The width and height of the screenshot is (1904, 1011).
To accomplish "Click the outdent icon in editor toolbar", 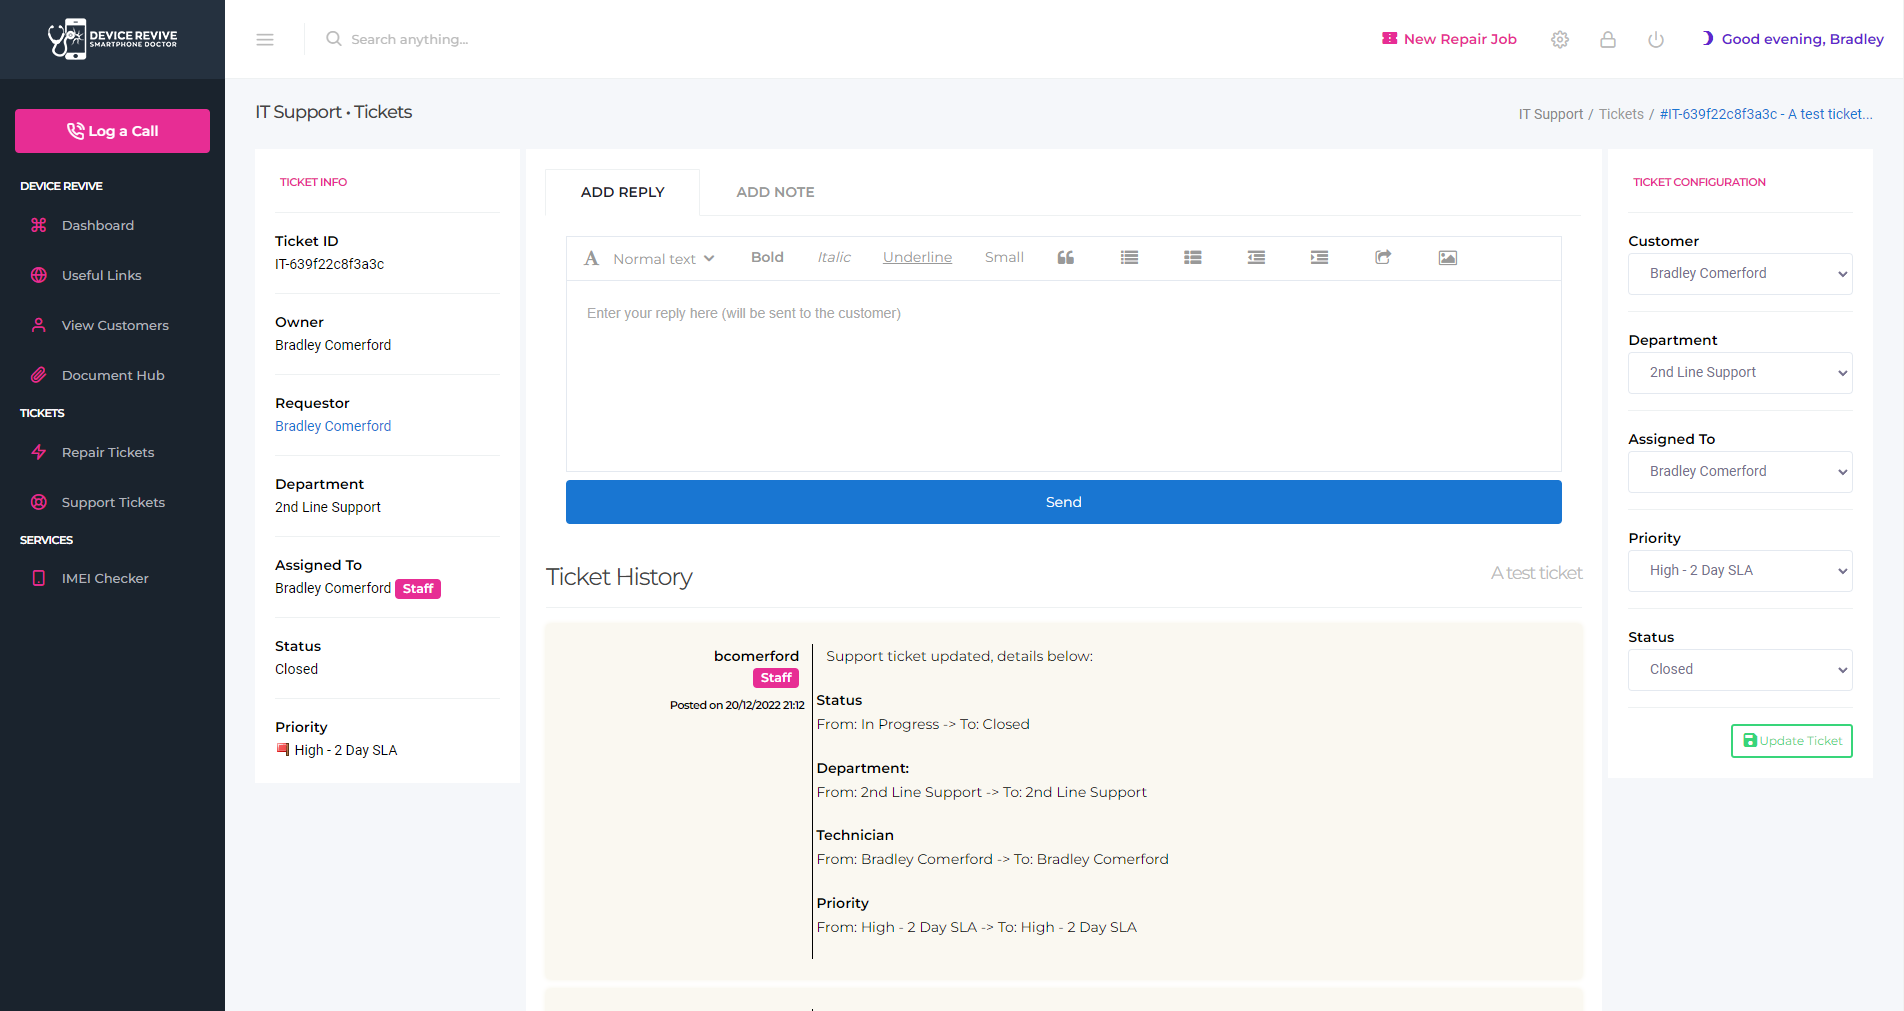I will tap(1256, 258).
